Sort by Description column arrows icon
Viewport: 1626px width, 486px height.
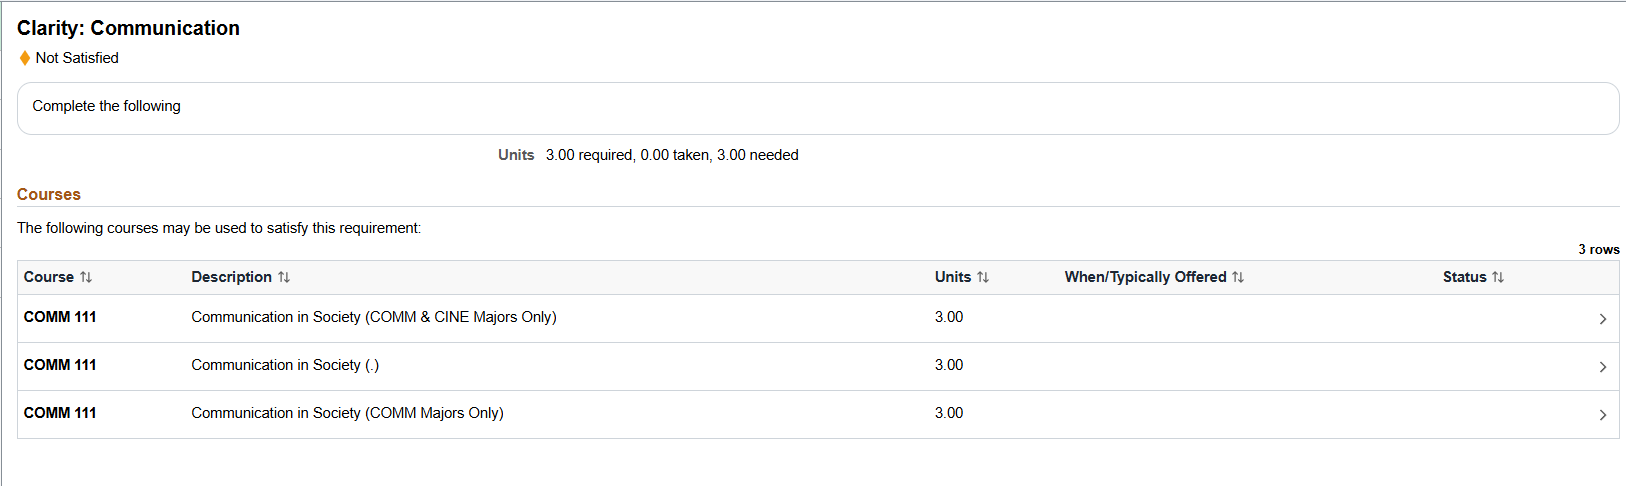(284, 277)
